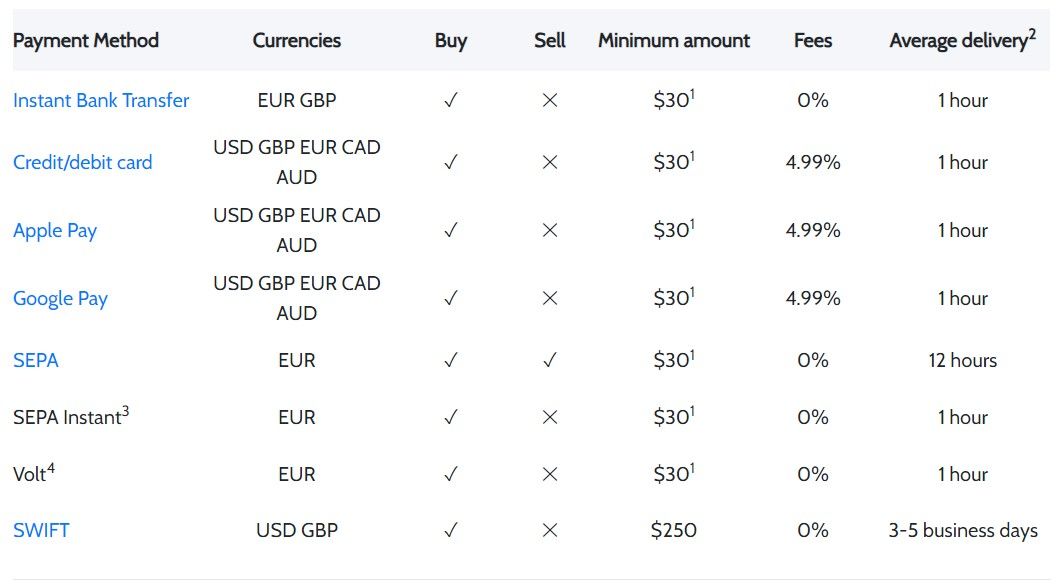Viewport: 1057px width, 587px height.
Task: Click the Sell cross in Volt row
Action: coord(549,474)
